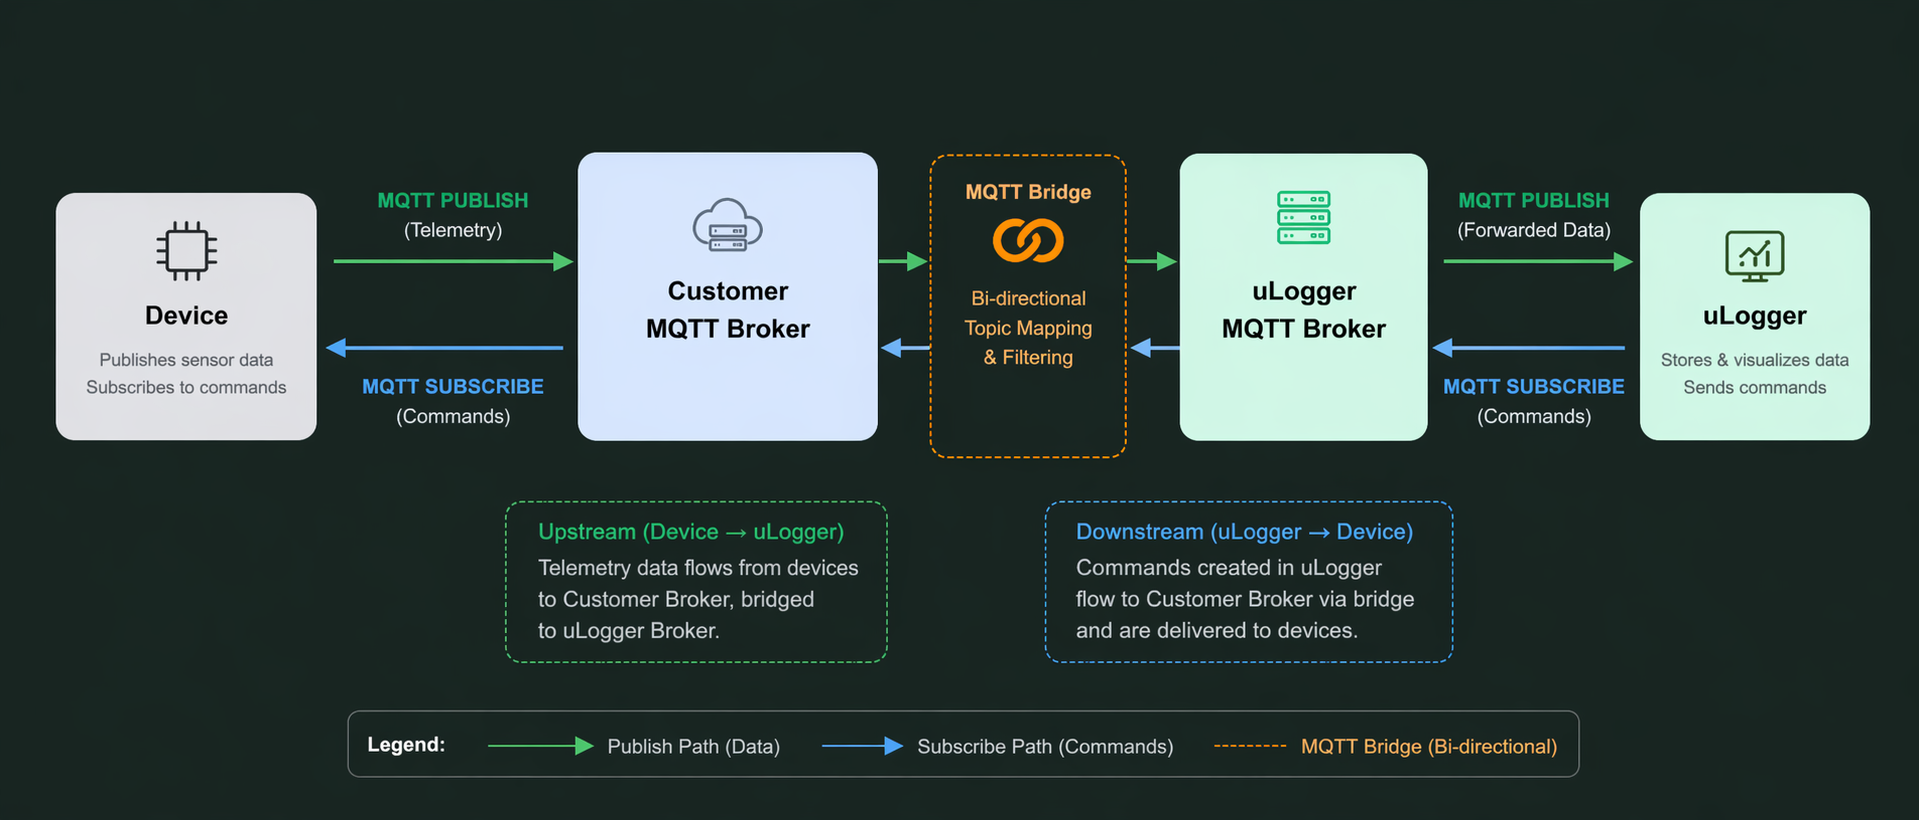
Task: Click green arrow from Device to Customer Broker
Action: pos(453,261)
